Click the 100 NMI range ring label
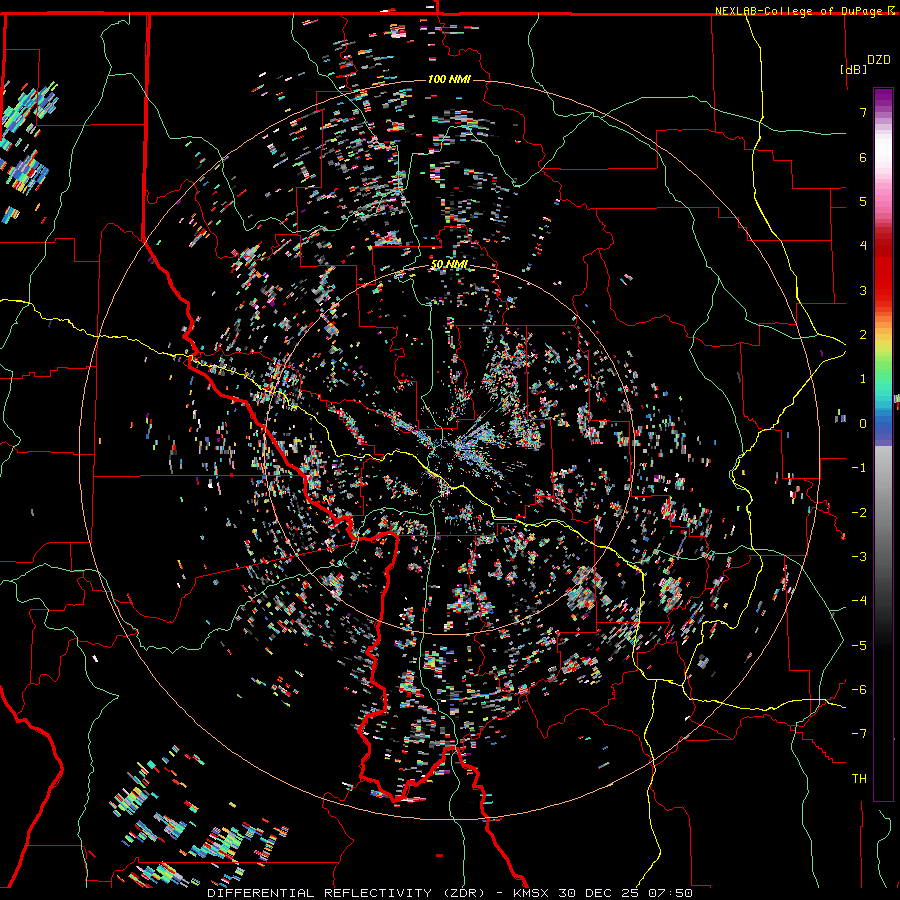Screen dimensions: 900x900 [449, 79]
